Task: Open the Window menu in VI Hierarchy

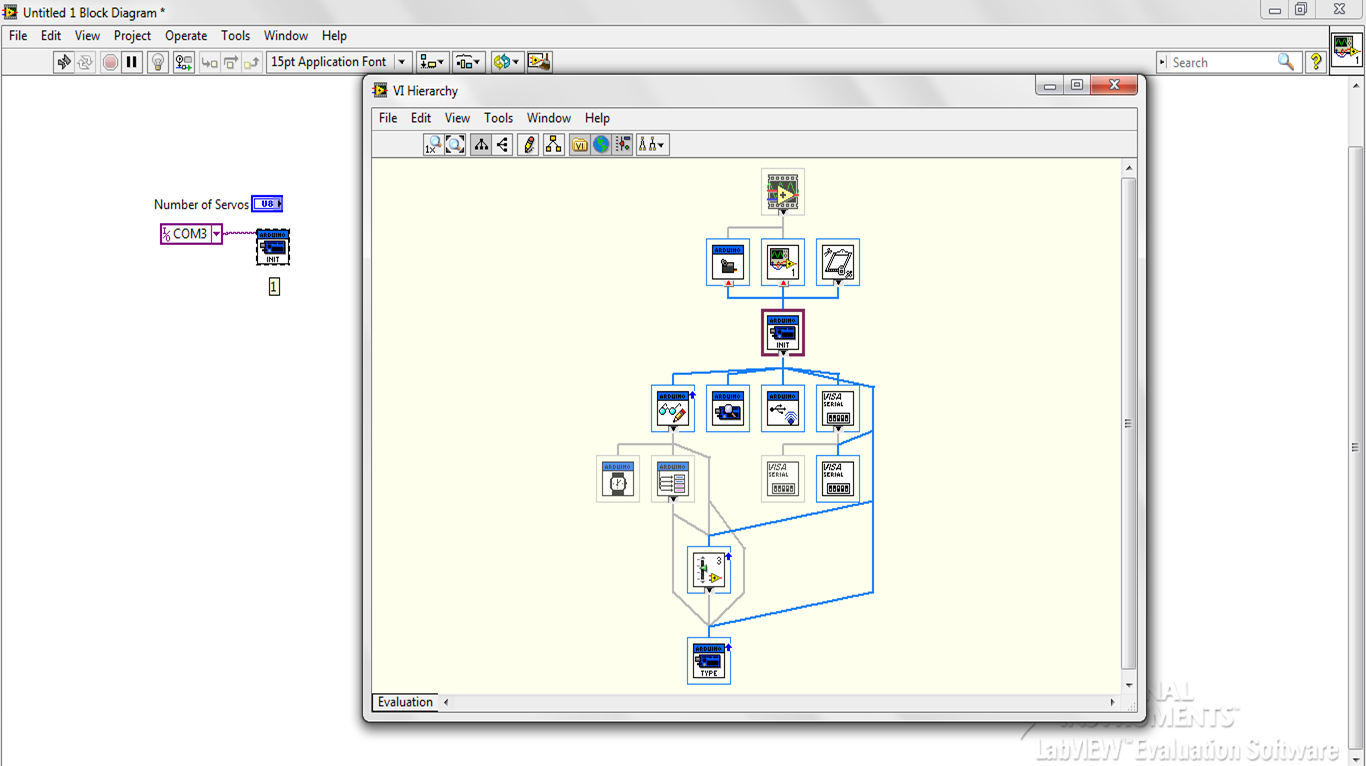Action: pos(548,117)
